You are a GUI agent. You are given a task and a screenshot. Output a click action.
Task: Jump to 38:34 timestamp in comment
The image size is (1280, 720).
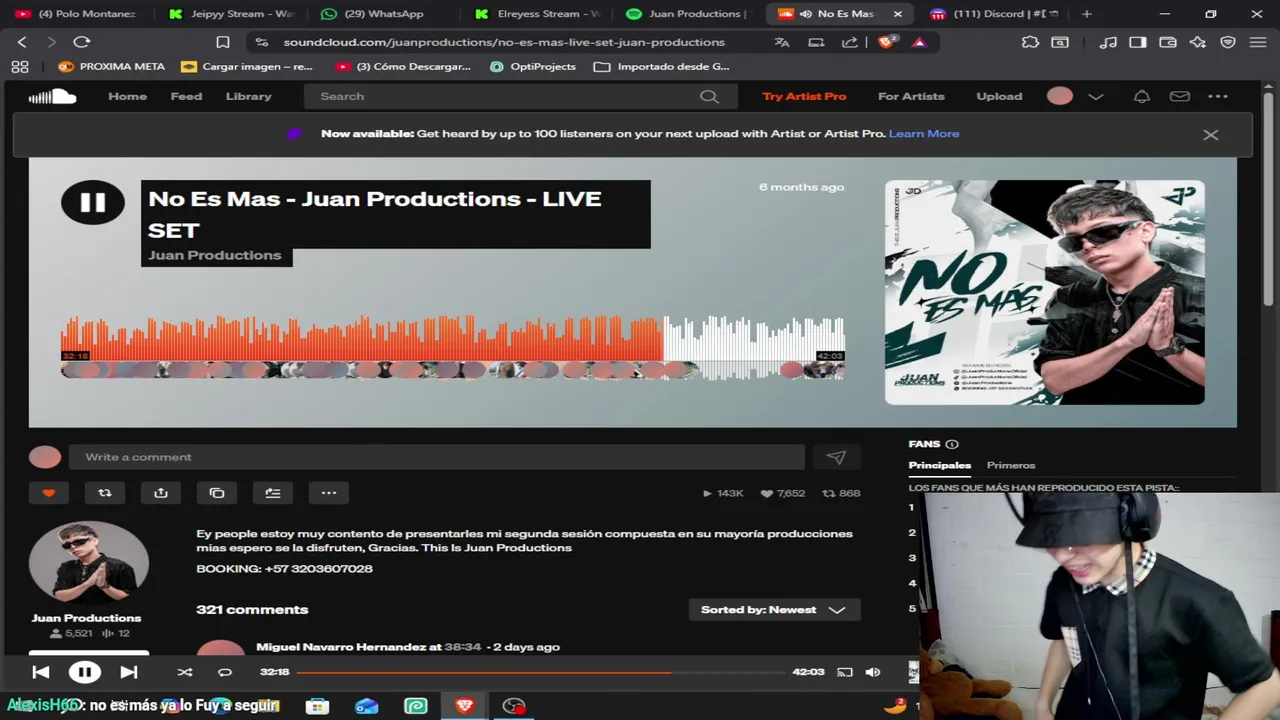pyautogui.click(x=462, y=647)
